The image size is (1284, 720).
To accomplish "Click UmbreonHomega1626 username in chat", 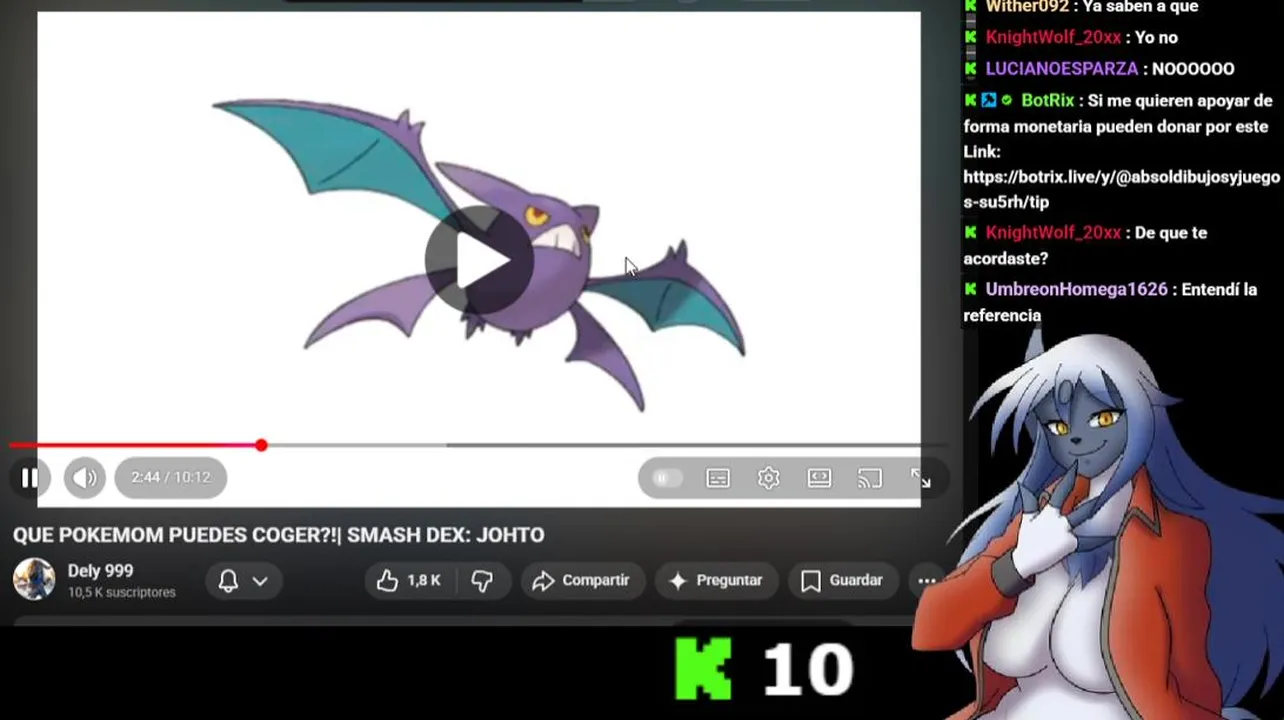I will coord(1076,290).
